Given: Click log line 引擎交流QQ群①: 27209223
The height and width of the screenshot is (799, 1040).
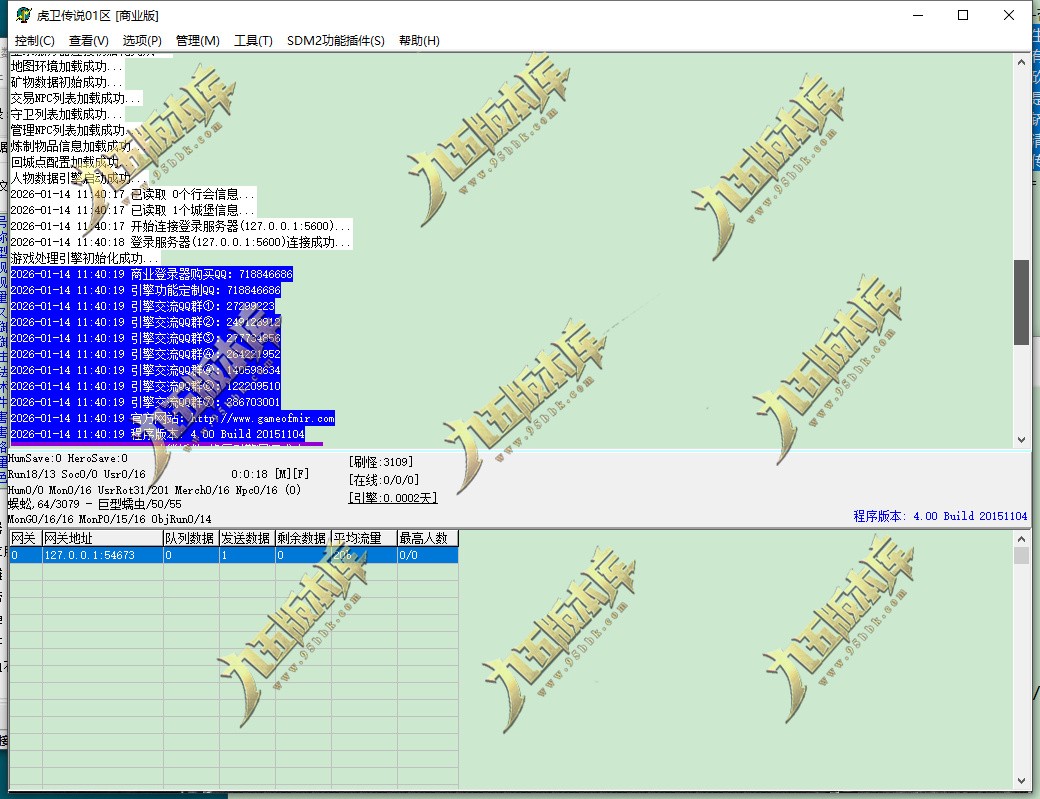Looking at the screenshot, I should tap(143, 306).
